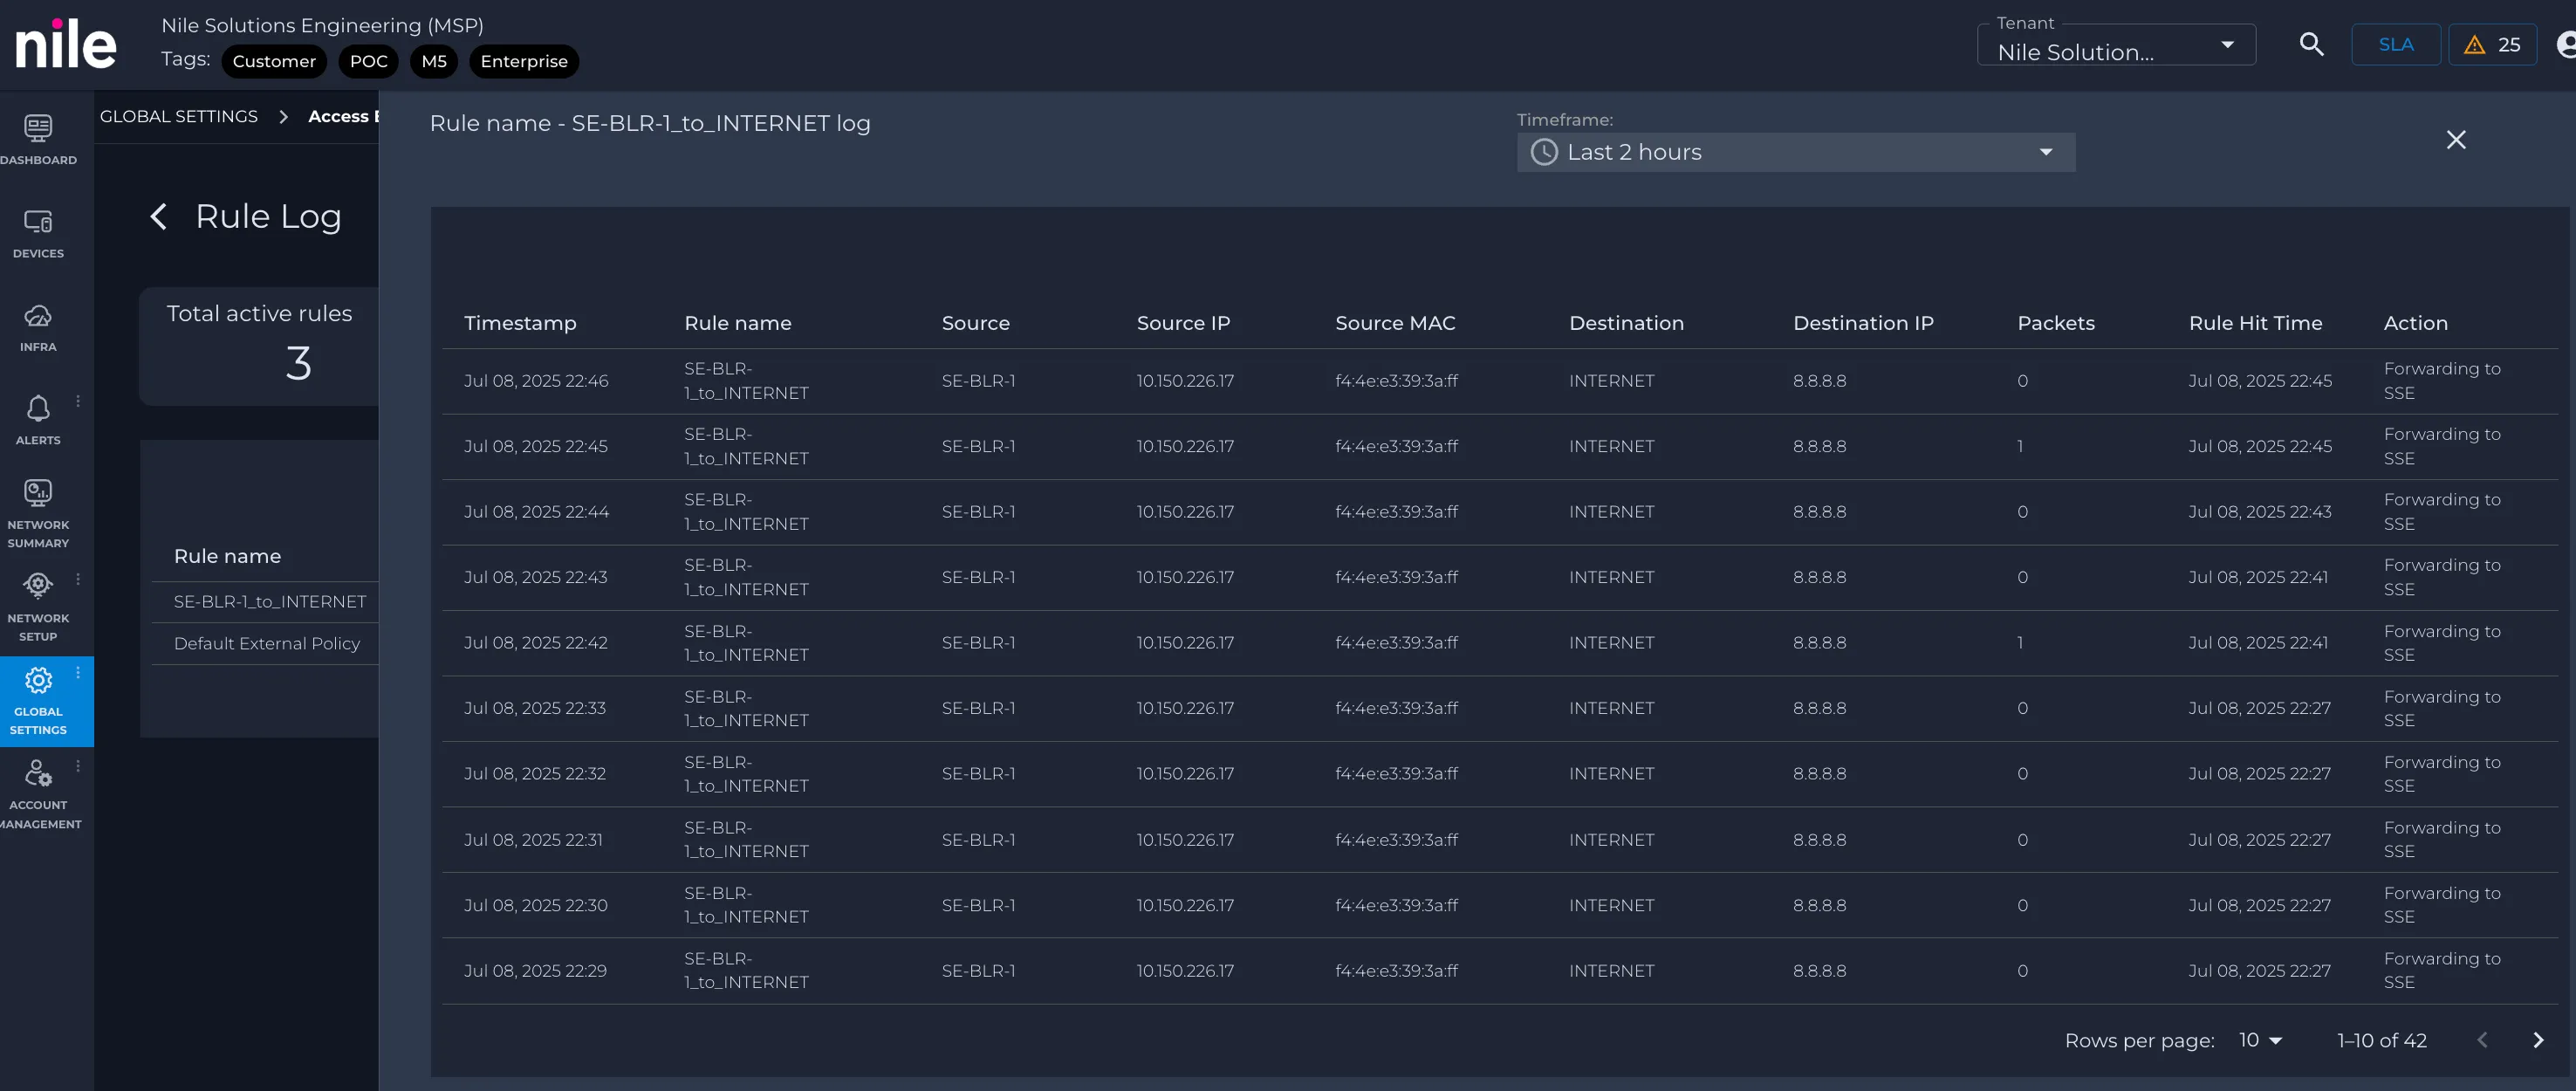This screenshot has width=2576, height=1091.
Task: Open the Tenant dropdown
Action: [x=2116, y=45]
